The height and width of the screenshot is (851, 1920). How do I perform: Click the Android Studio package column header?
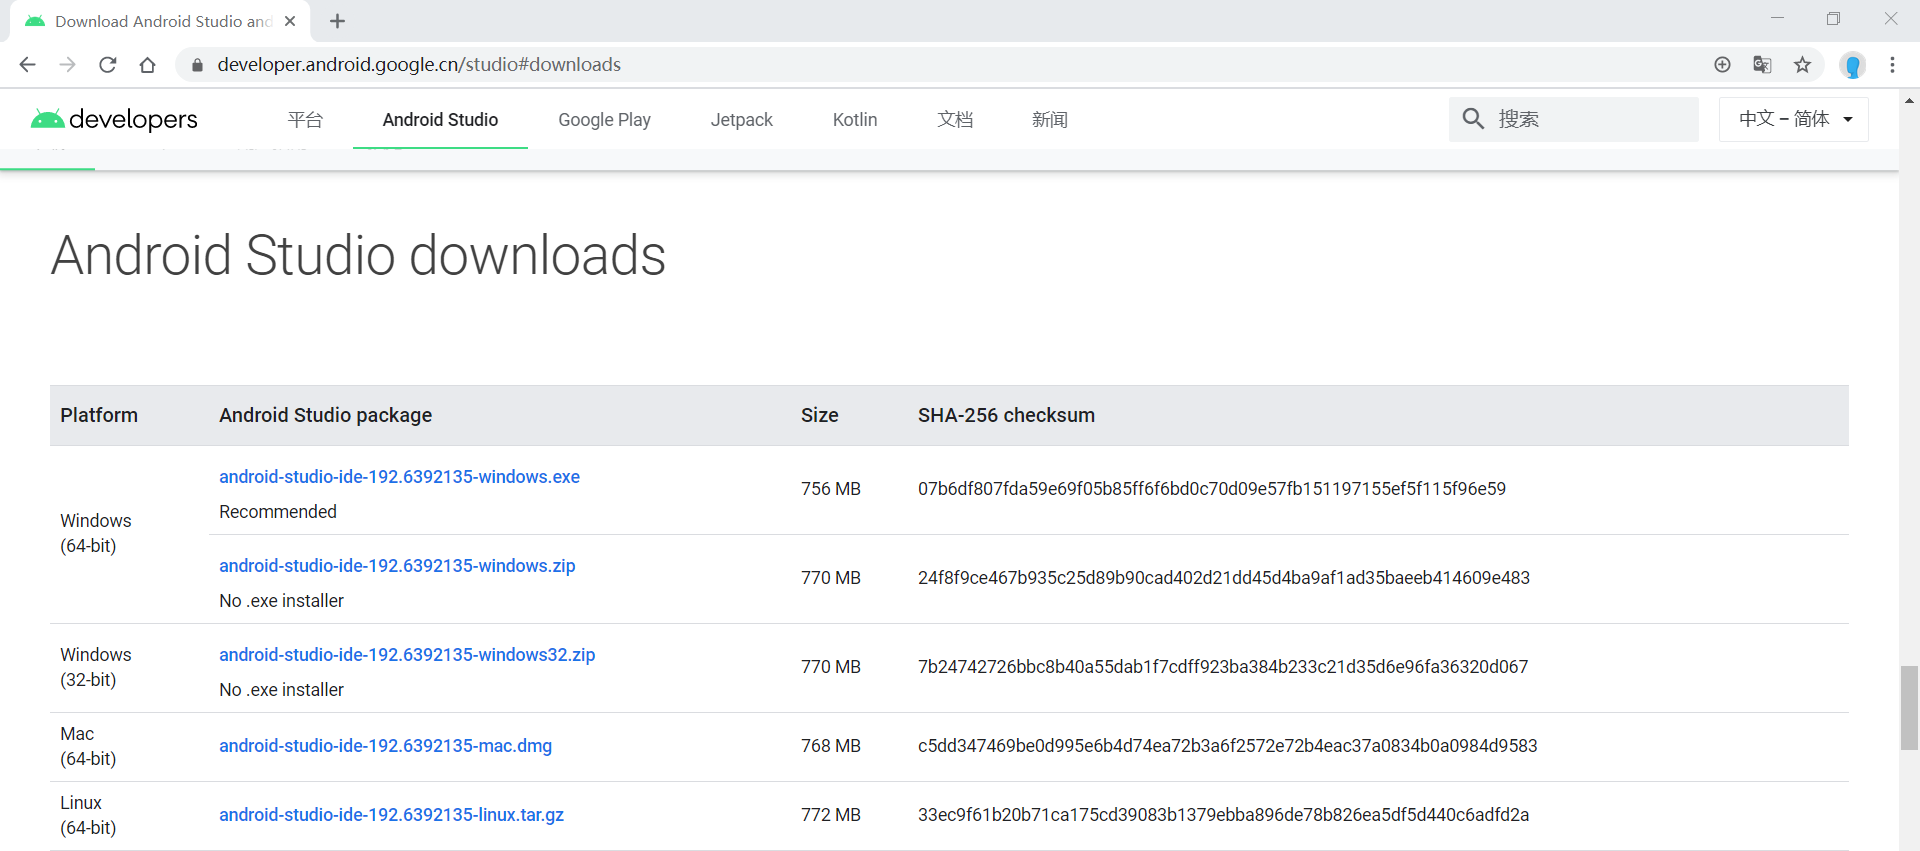pos(325,415)
